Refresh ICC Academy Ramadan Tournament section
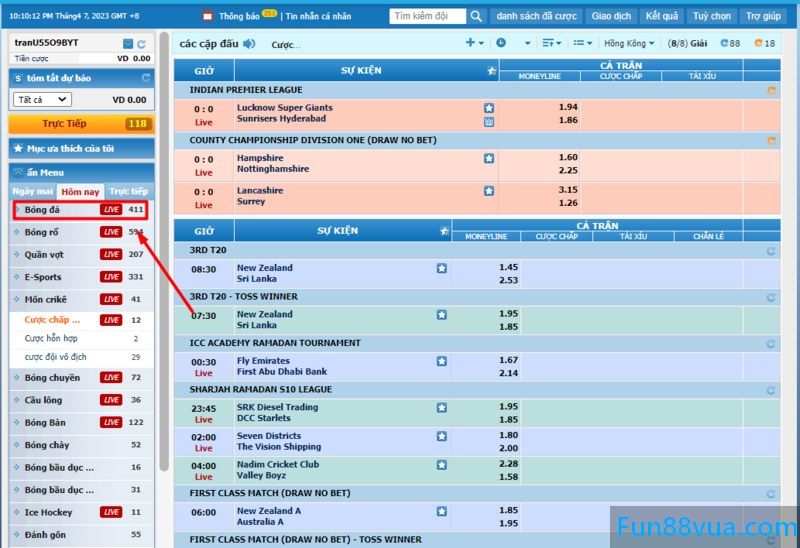 click(771, 343)
